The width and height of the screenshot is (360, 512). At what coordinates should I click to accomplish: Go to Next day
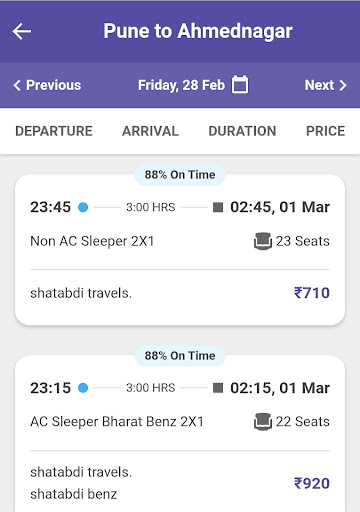pyautogui.click(x=326, y=85)
